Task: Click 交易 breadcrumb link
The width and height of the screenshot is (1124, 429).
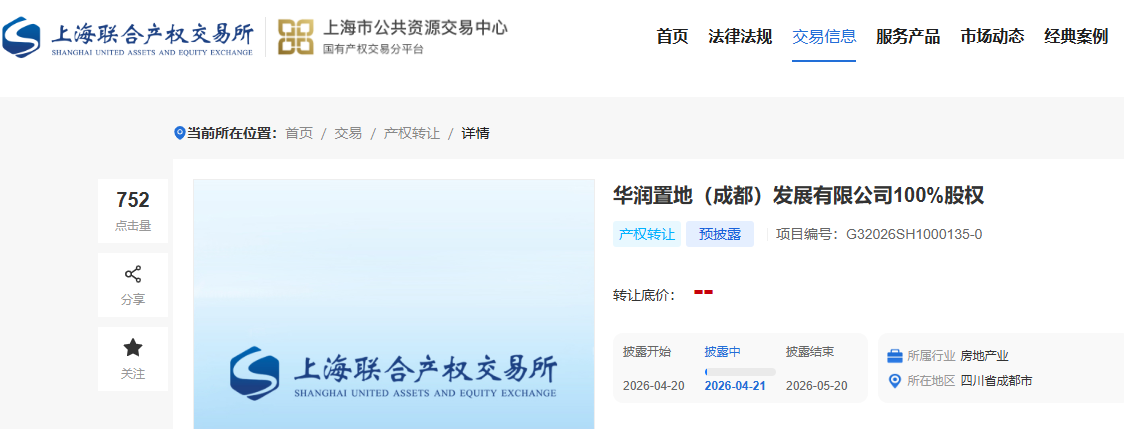Action: [348, 133]
